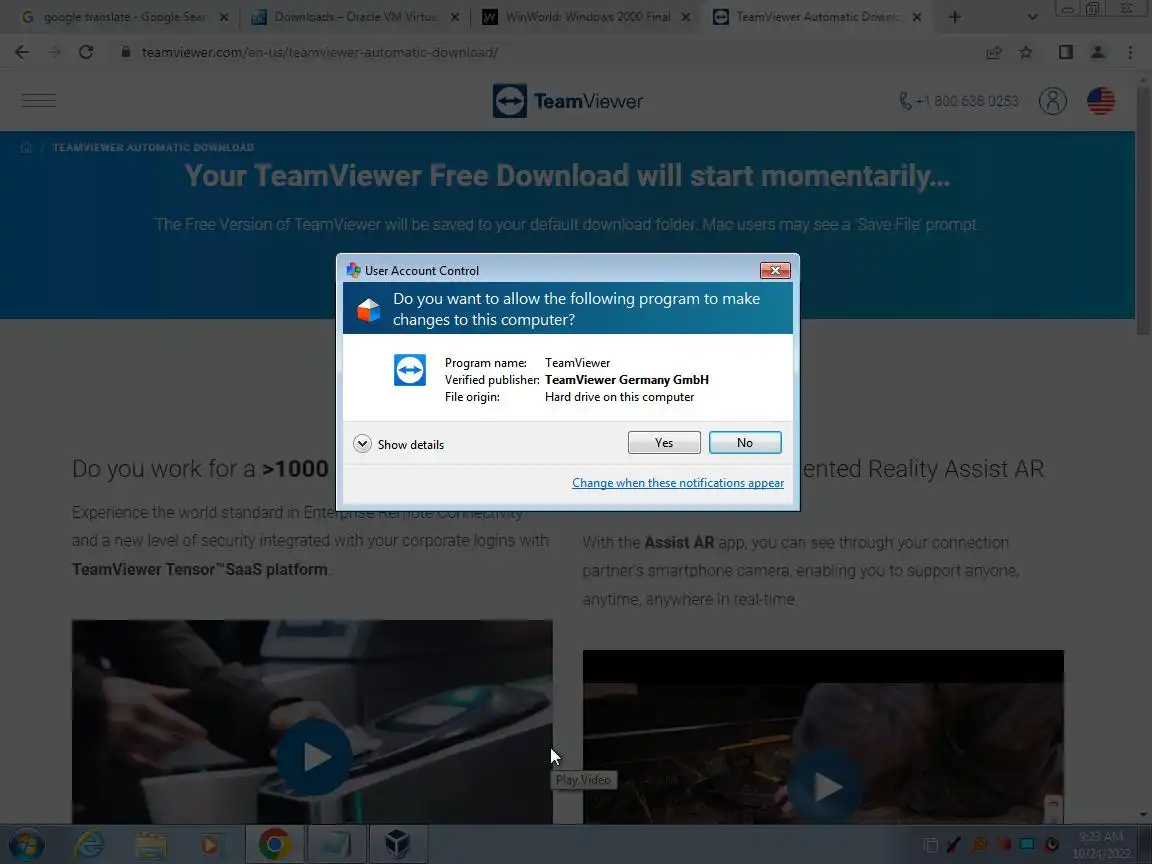Open the Chrome profile icon

(x=1098, y=52)
